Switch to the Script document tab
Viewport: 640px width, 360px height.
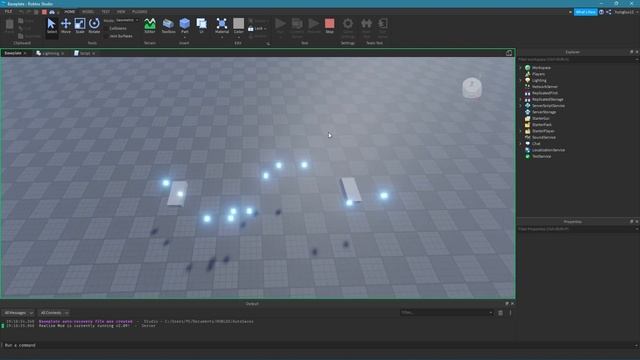pos(83,53)
